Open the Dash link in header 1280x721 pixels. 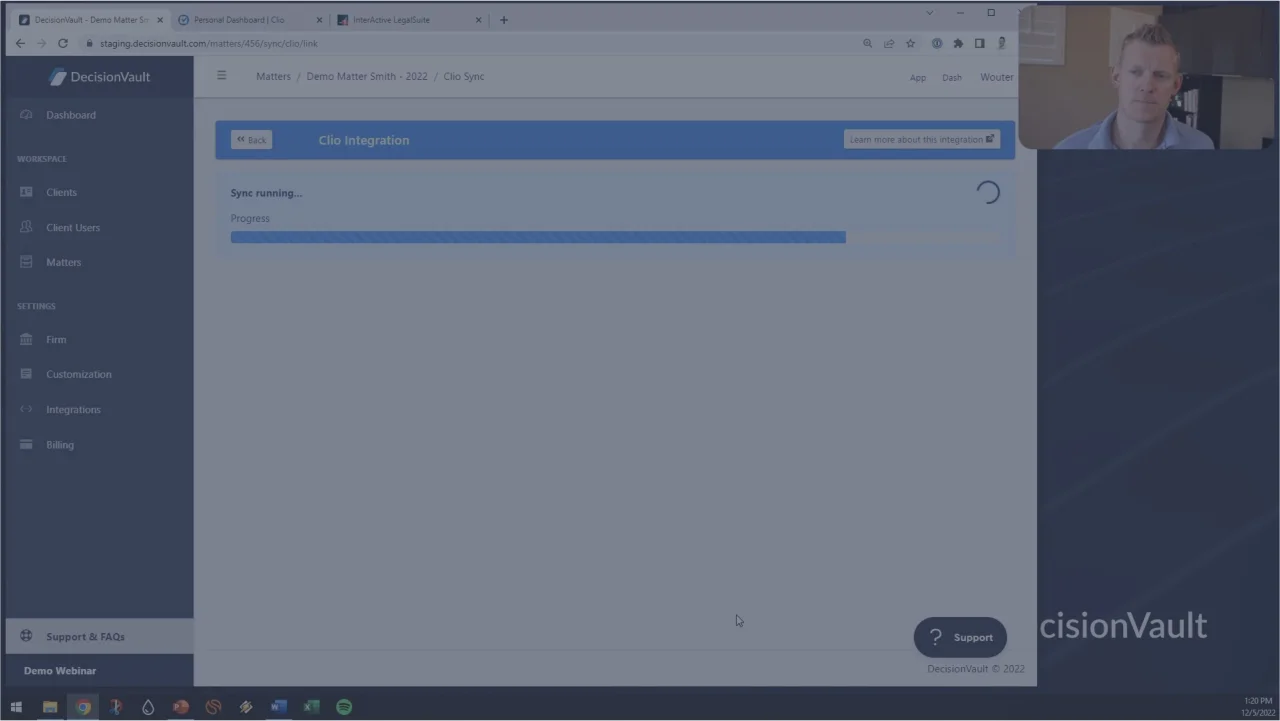tap(952, 77)
